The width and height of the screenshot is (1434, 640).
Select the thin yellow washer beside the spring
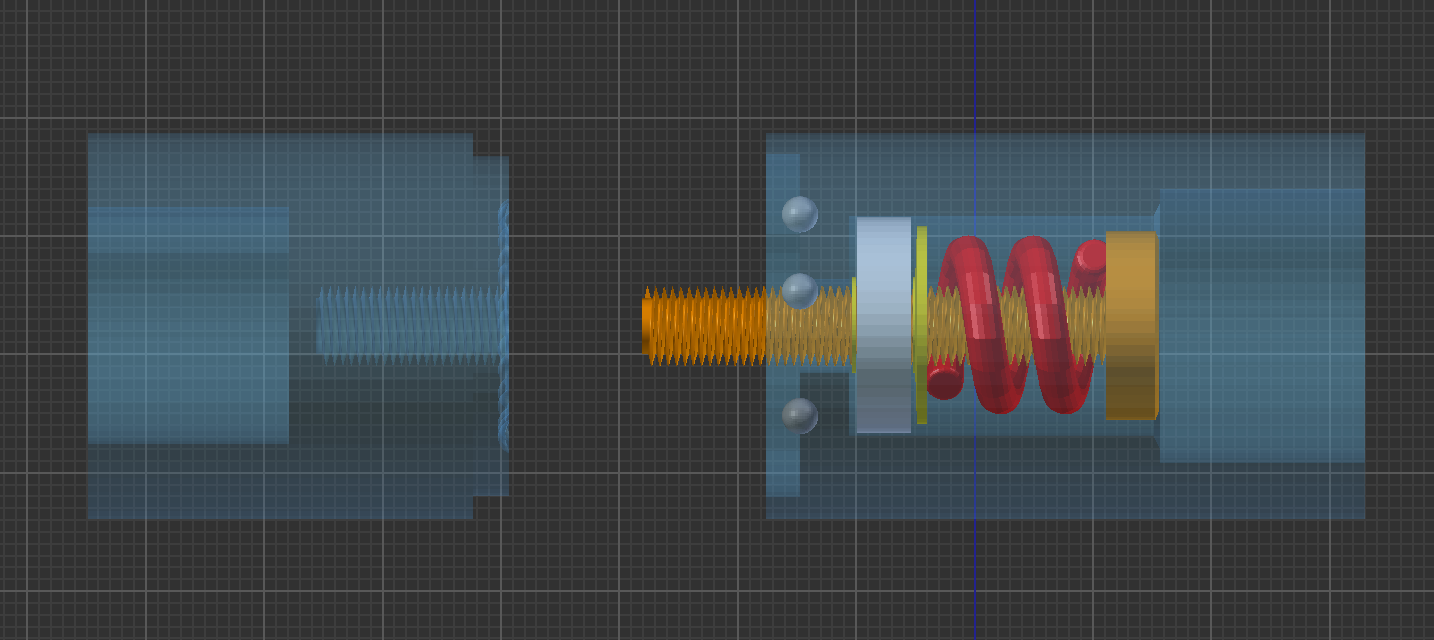[921, 325]
